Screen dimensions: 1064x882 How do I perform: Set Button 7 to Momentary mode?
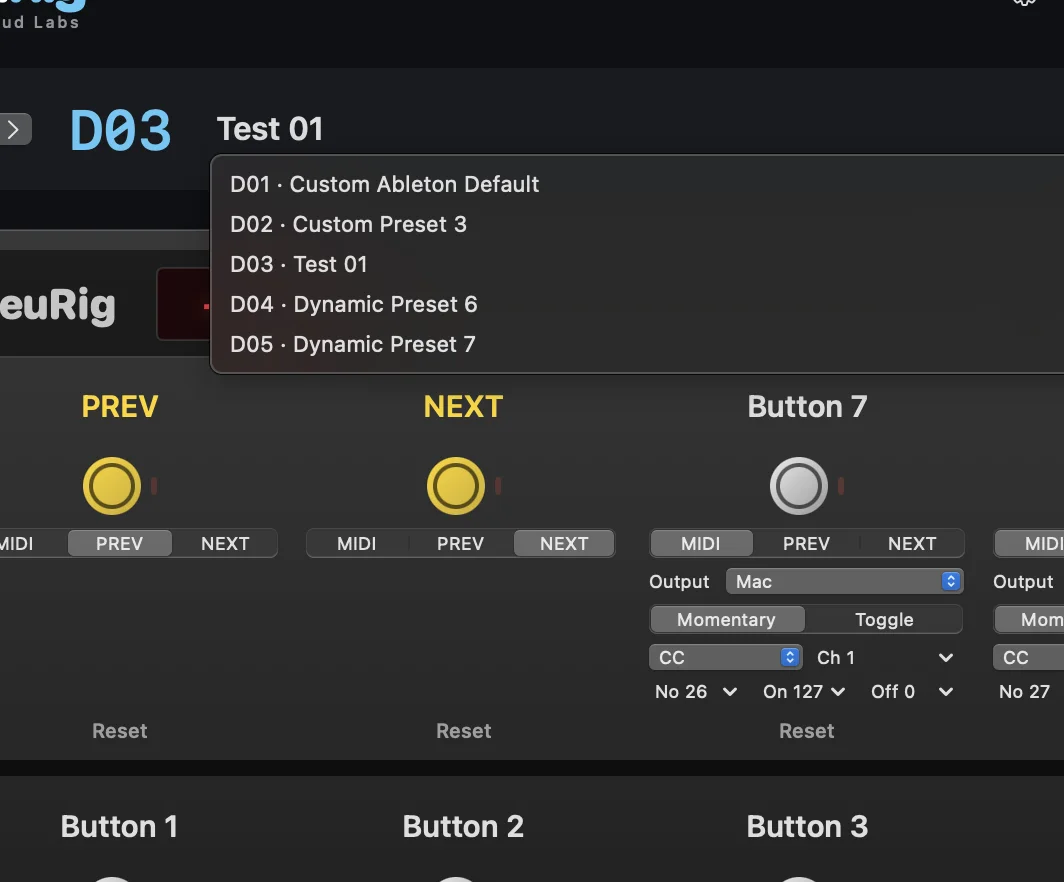pos(727,619)
